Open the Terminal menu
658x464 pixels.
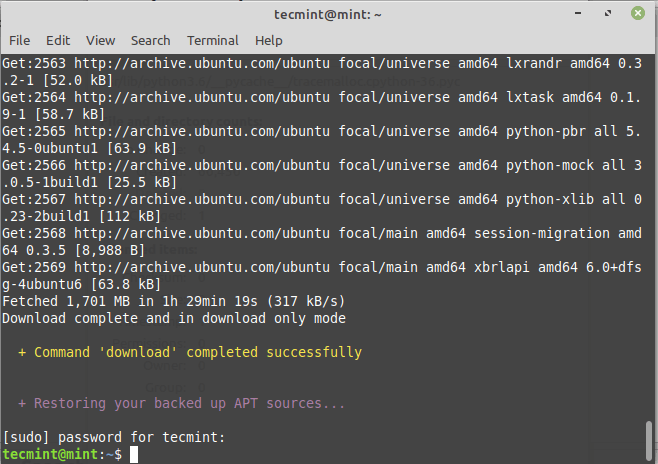(212, 40)
